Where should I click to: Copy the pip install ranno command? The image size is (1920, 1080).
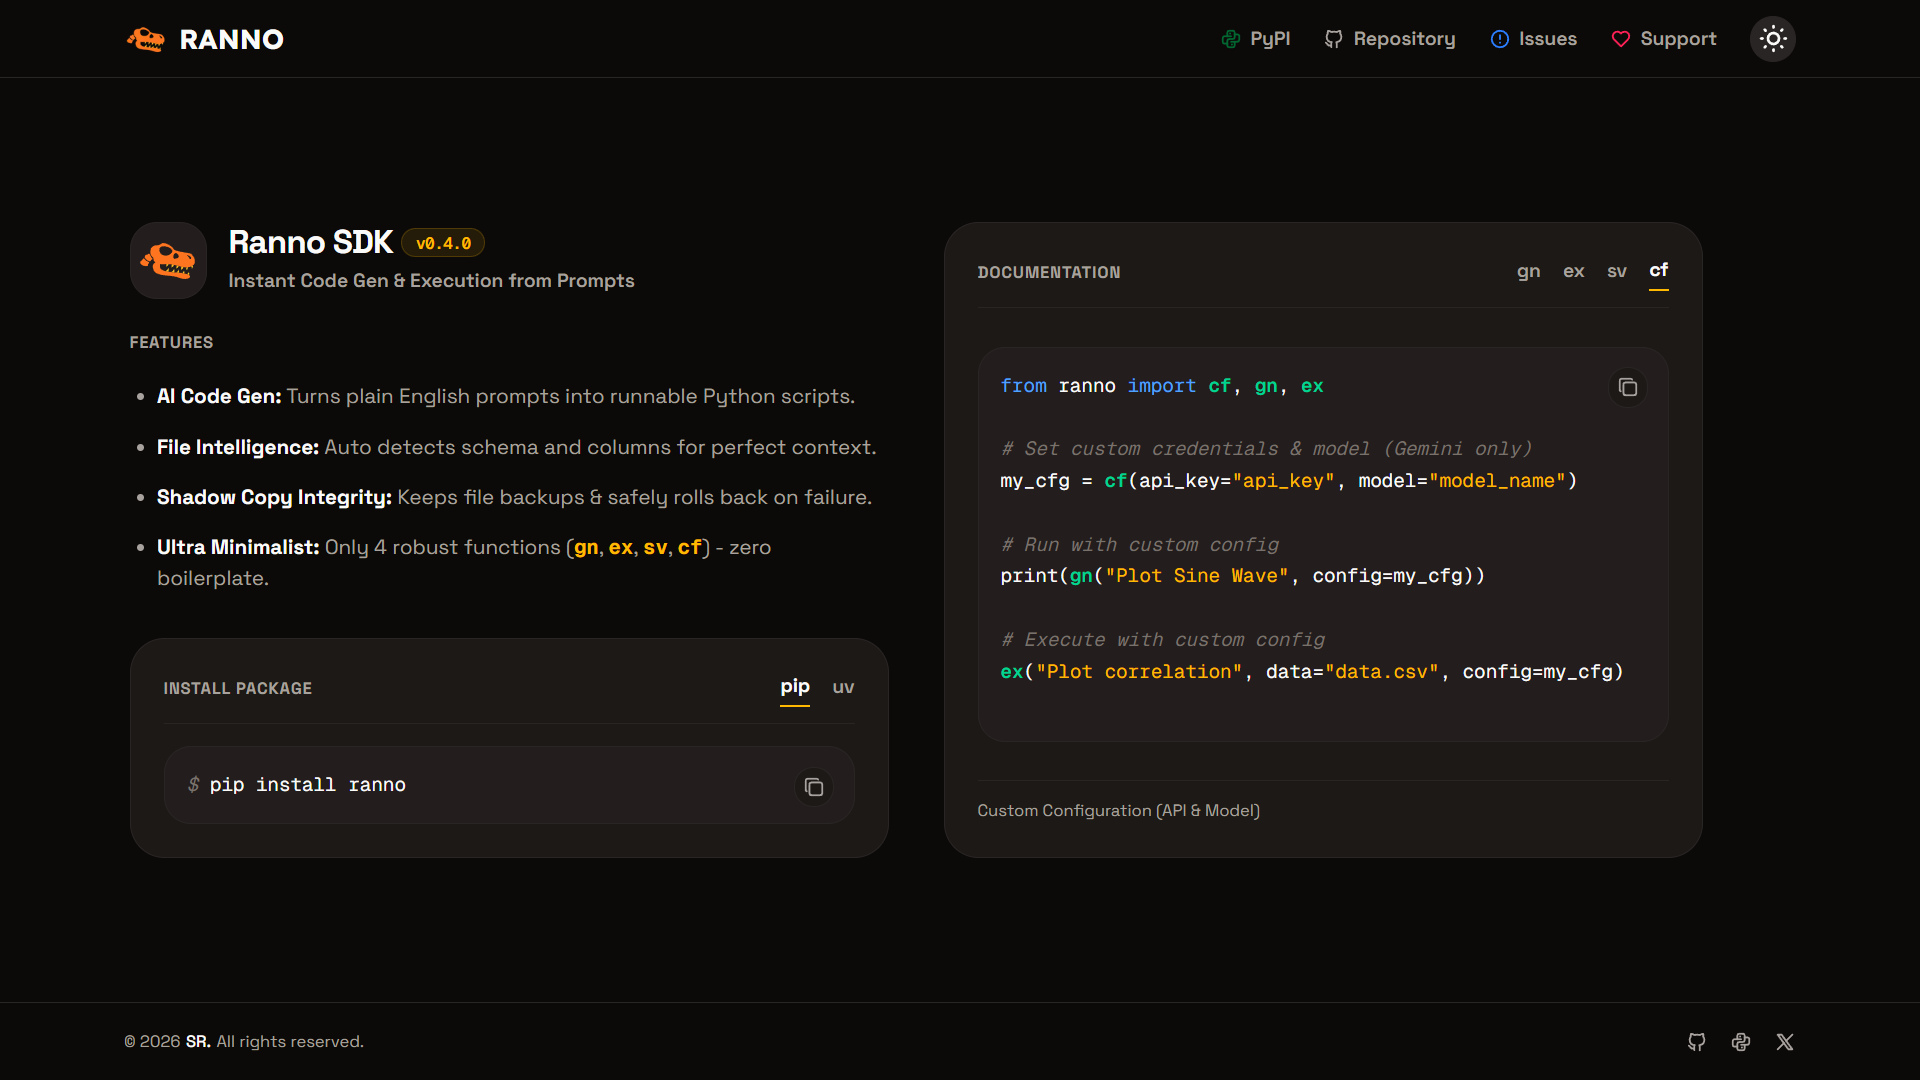pyautogui.click(x=814, y=787)
